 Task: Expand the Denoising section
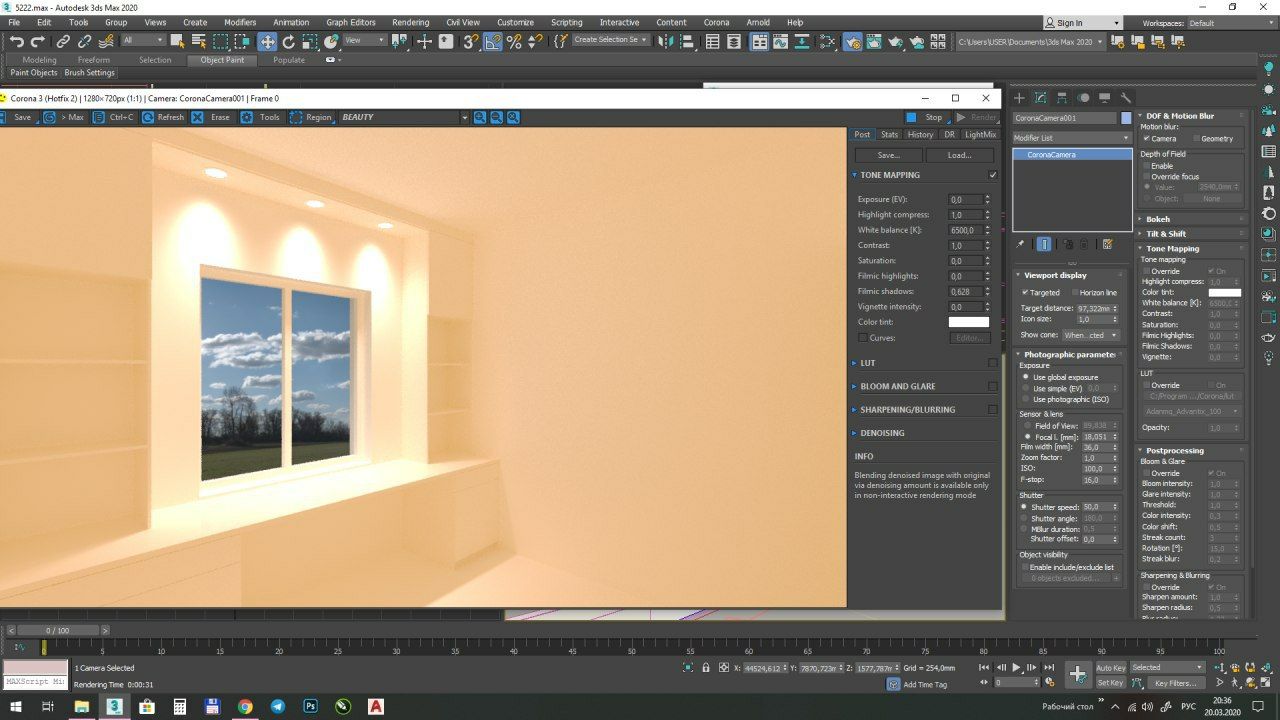855,433
